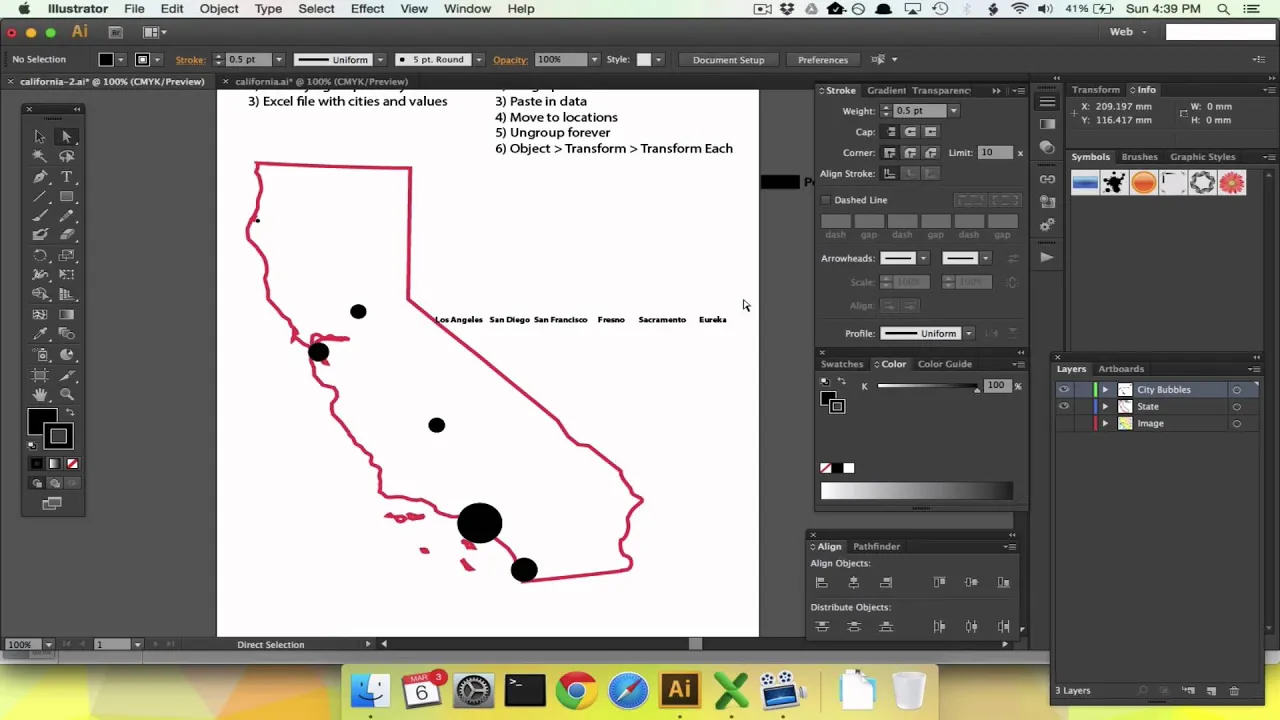Select the Scale tool

tap(67, 255)
